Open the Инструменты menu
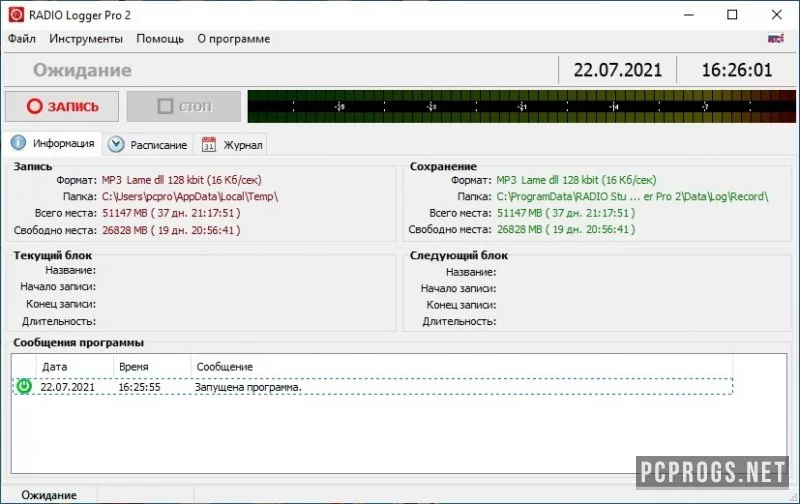 click(86, 39)
